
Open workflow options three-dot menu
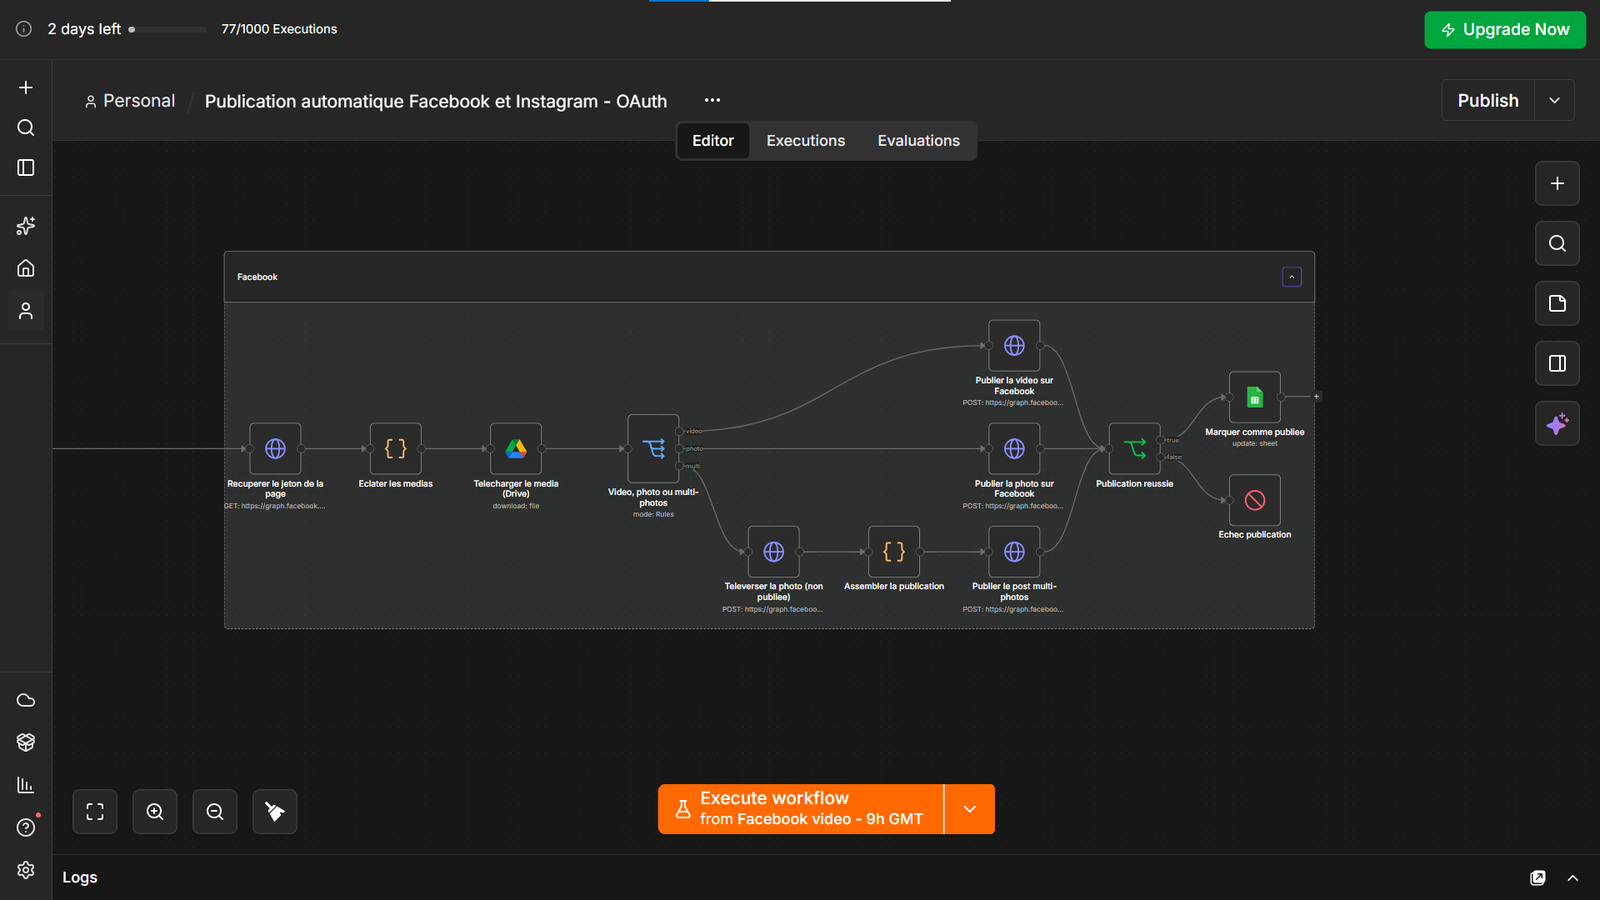pos(712,101)
